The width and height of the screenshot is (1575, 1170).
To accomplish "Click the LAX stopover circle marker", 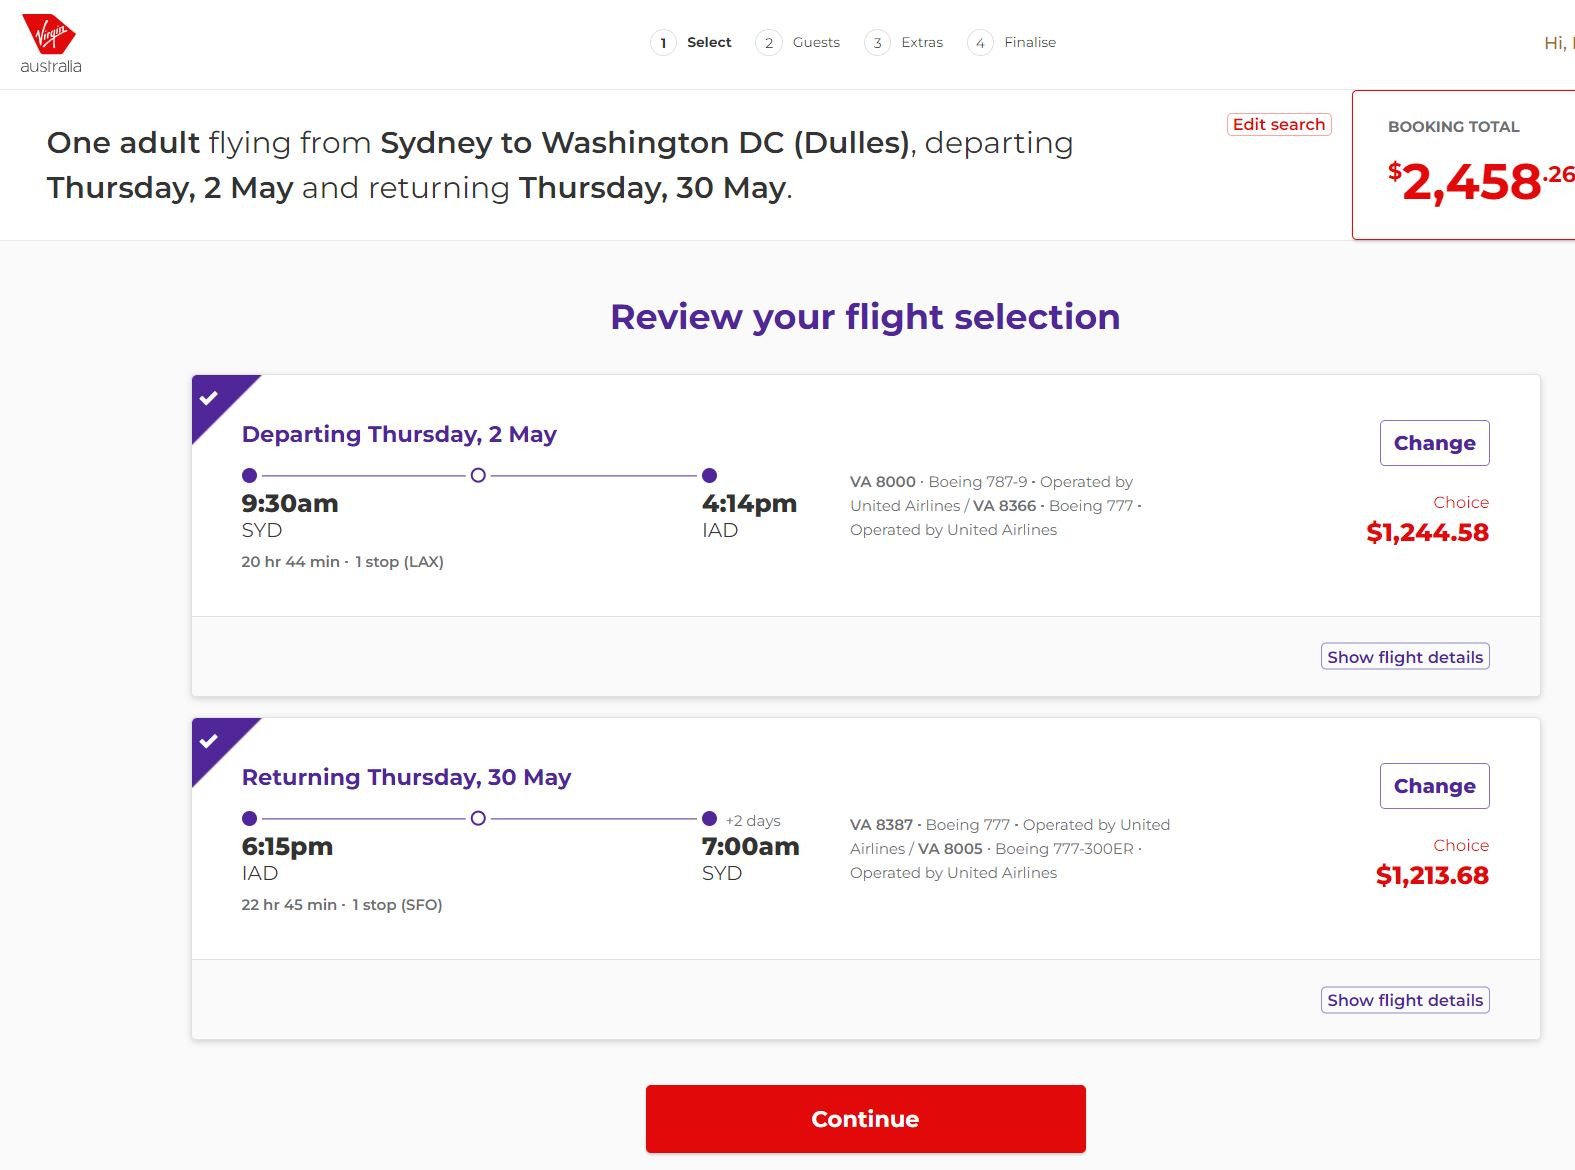I will [478, 475].
